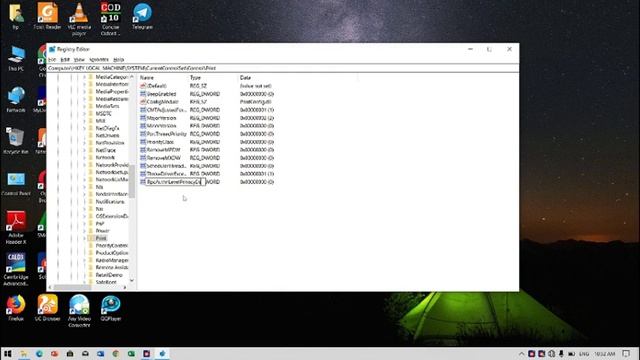Expand the SafeBoot key
Image resolution: width=640 pixels, height=360 pixels.
pyautogui.click(x=84, y=282)
